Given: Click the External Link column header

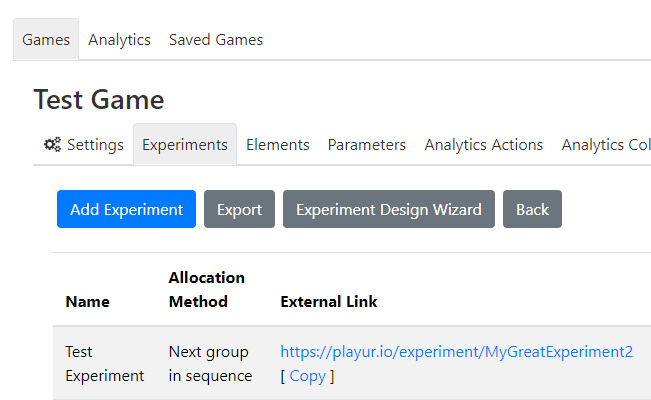Looking at the screenshot, I should [329, 302].
